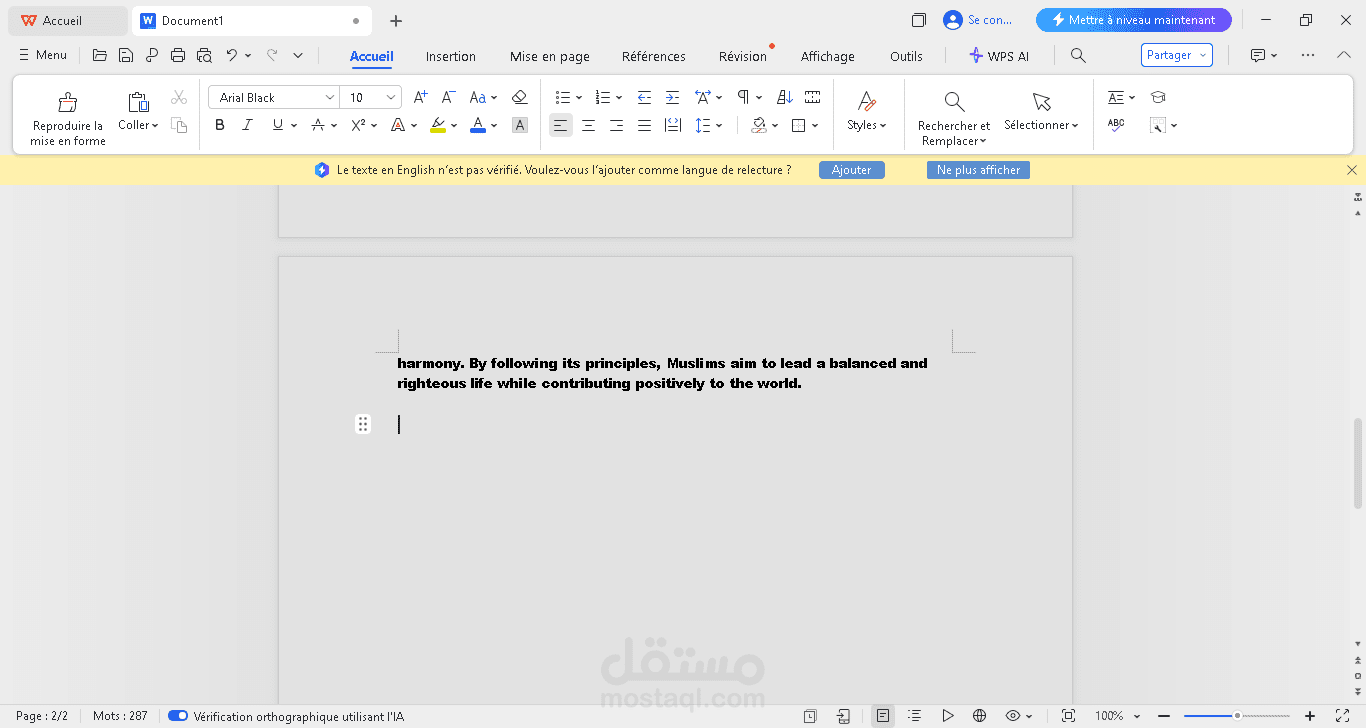Viewport: 1366px width, 728px height.
Task: Click the outline view icon in status bar
Action: pyautogui.click(x=914, y=716)
